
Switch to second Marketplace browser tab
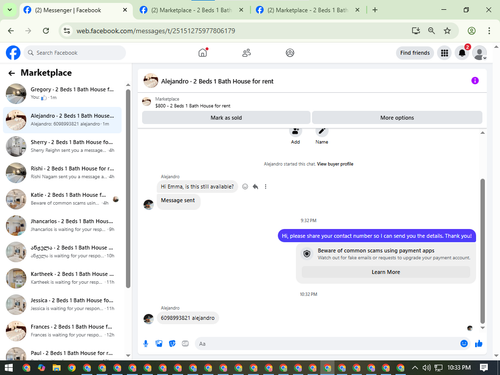coord(191,10)
